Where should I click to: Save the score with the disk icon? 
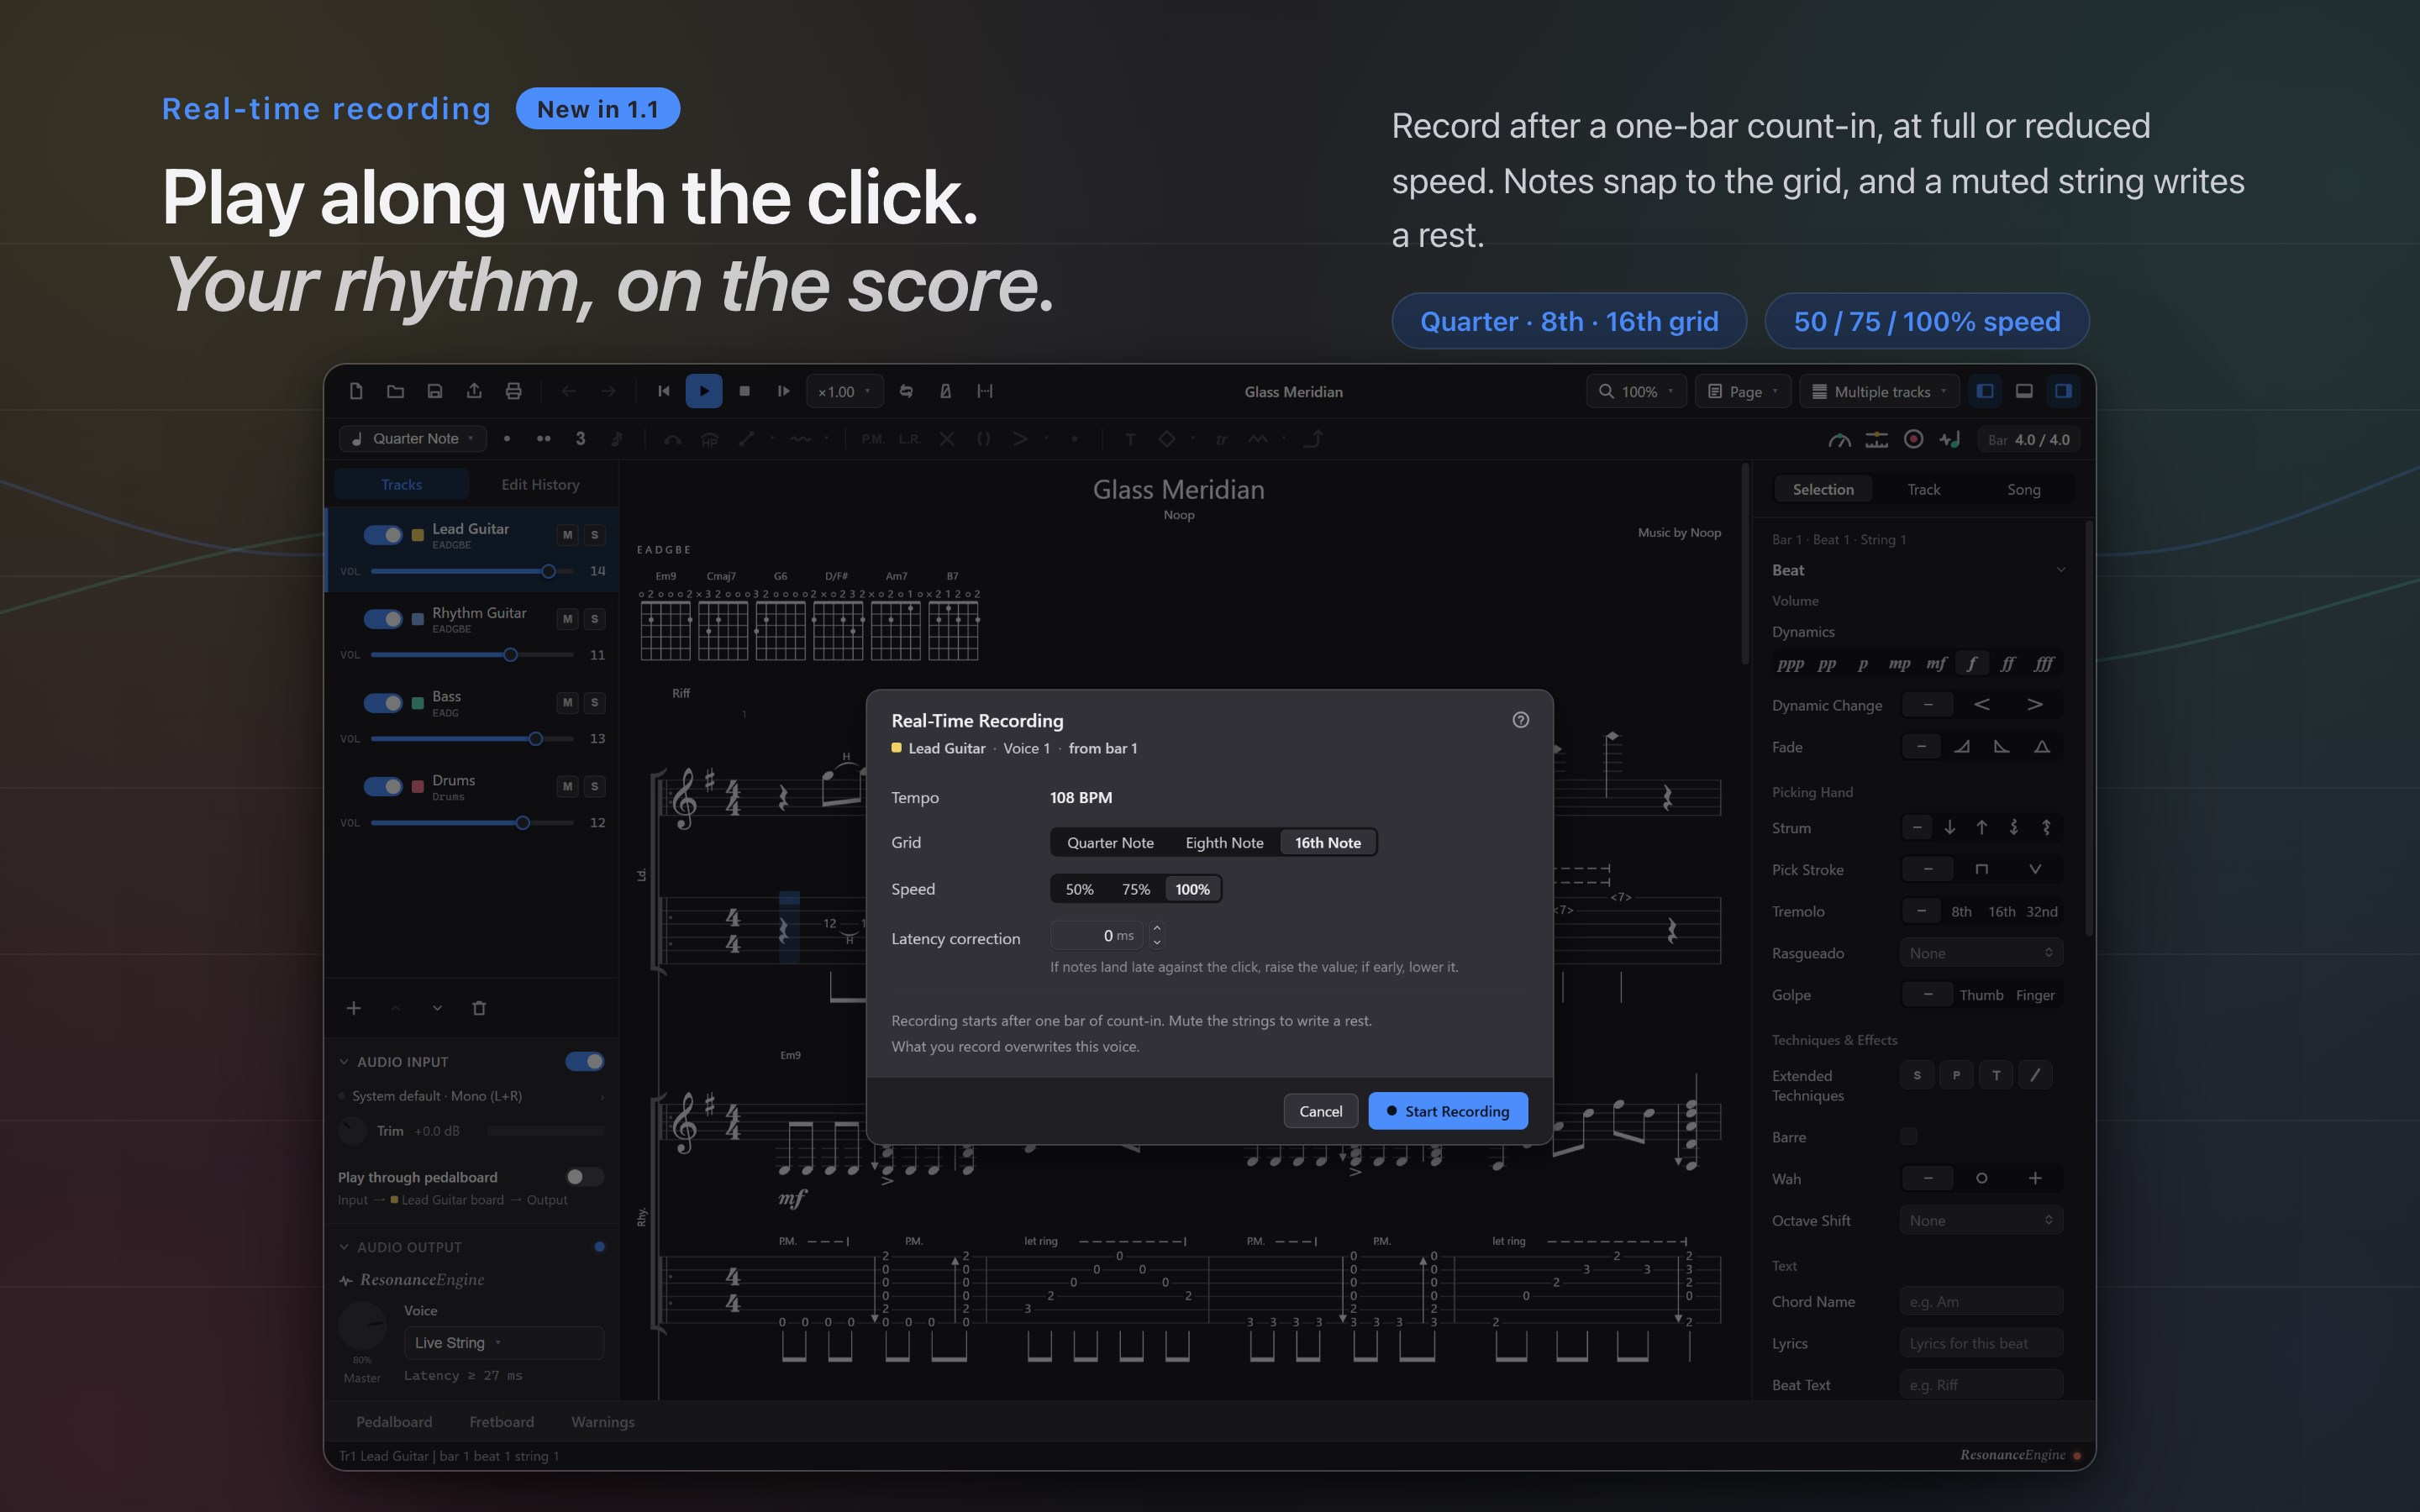(x=435, y=391)
